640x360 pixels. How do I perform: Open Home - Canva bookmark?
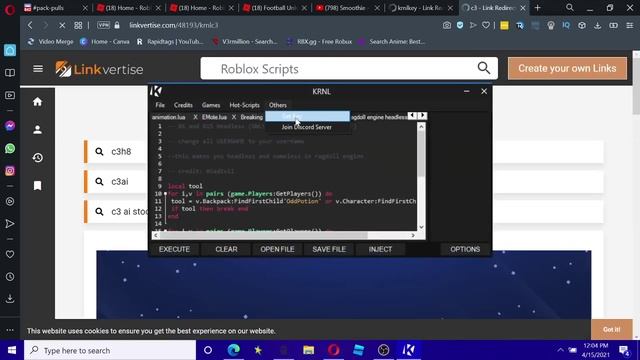(104, 42)
